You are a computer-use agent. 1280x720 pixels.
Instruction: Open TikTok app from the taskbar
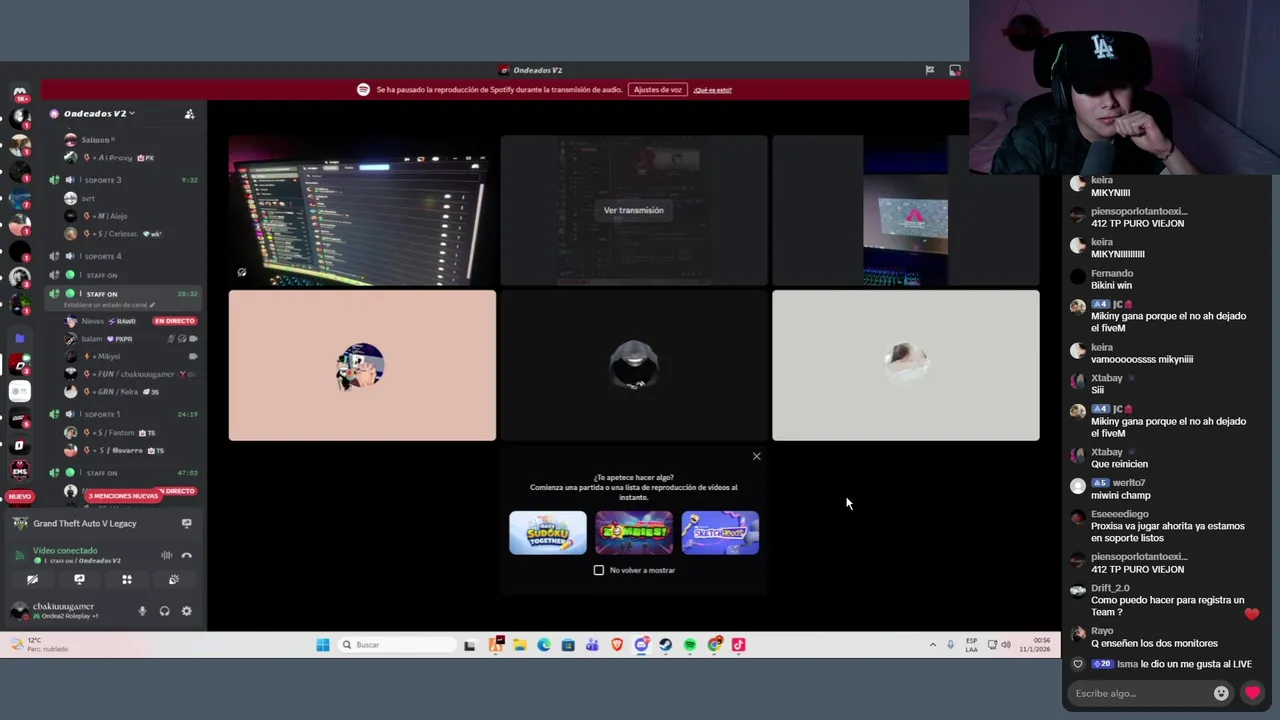click(738, 645)
